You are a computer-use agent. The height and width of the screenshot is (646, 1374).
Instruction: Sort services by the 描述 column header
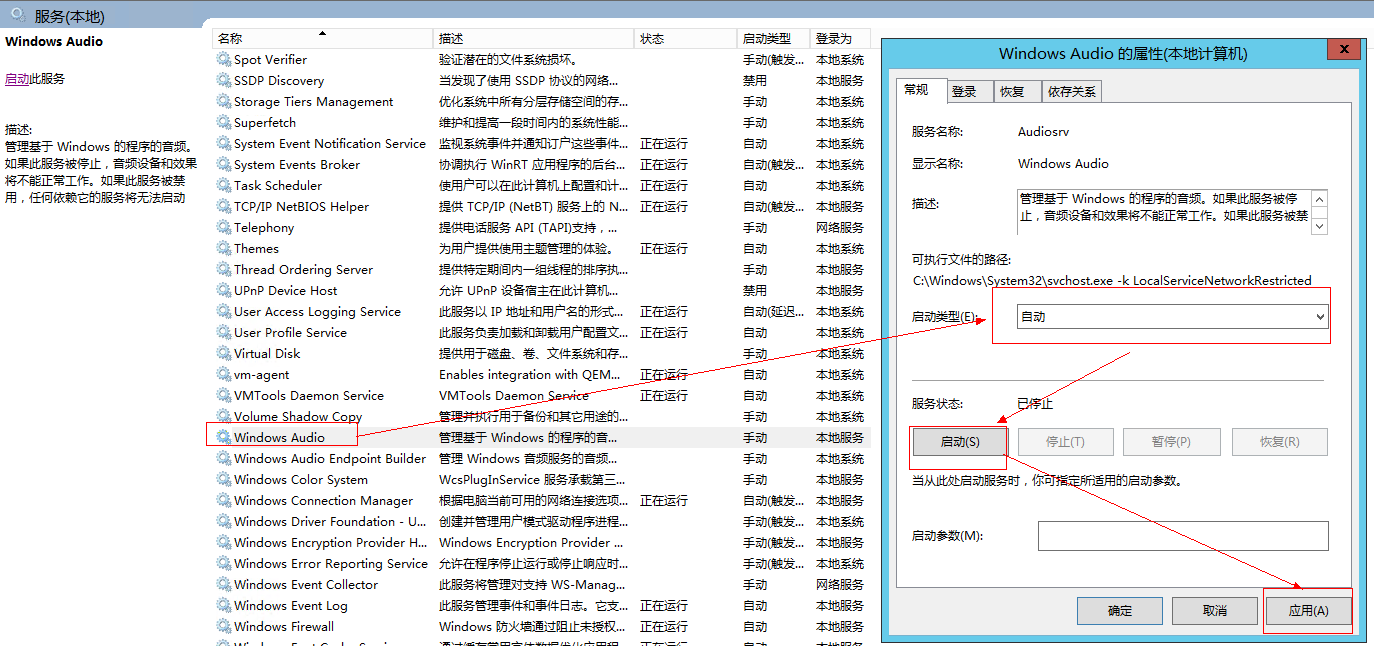pos(535,38)
